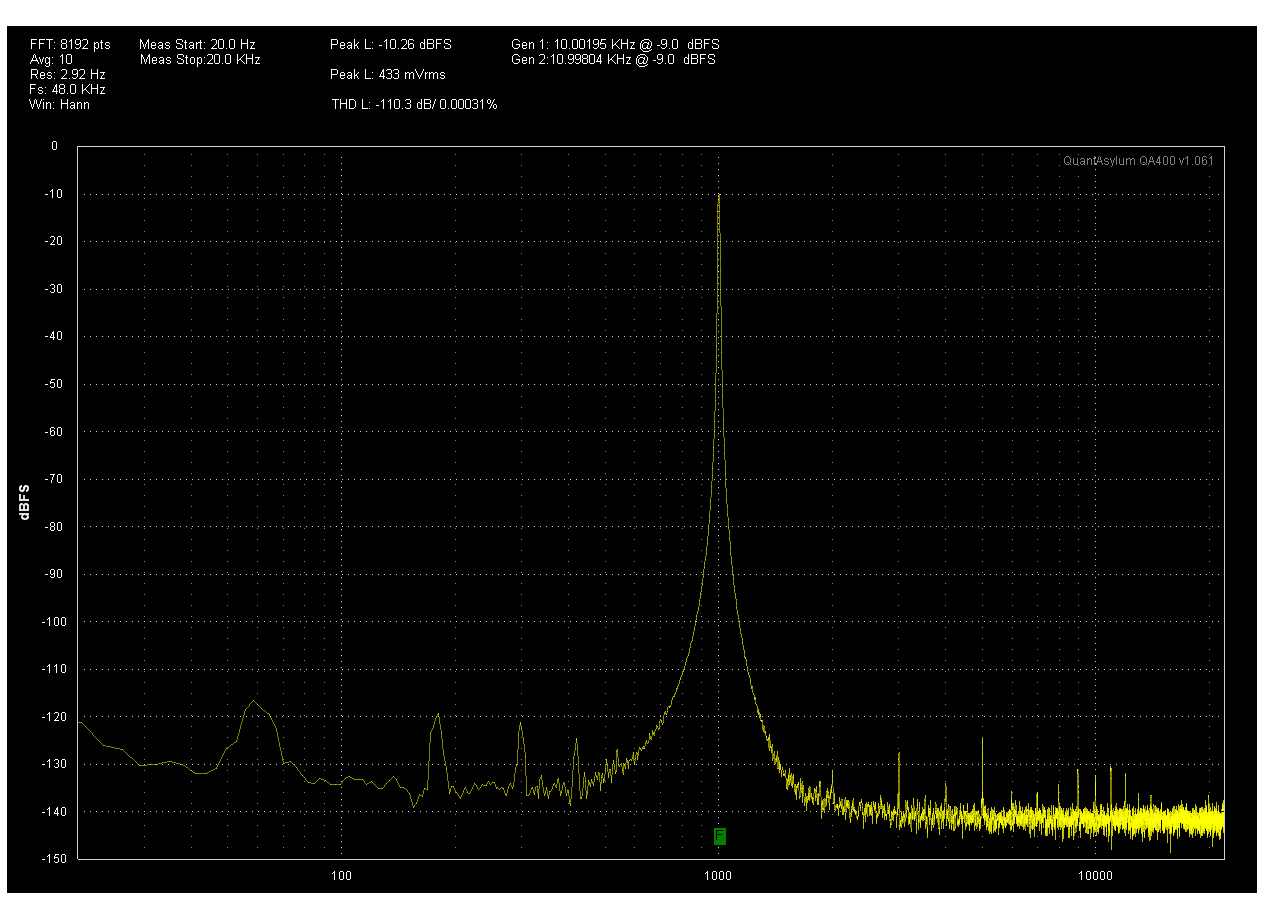Select the 'Win: Hann' window text
1265x920 pixels.
tap(60, 104)
